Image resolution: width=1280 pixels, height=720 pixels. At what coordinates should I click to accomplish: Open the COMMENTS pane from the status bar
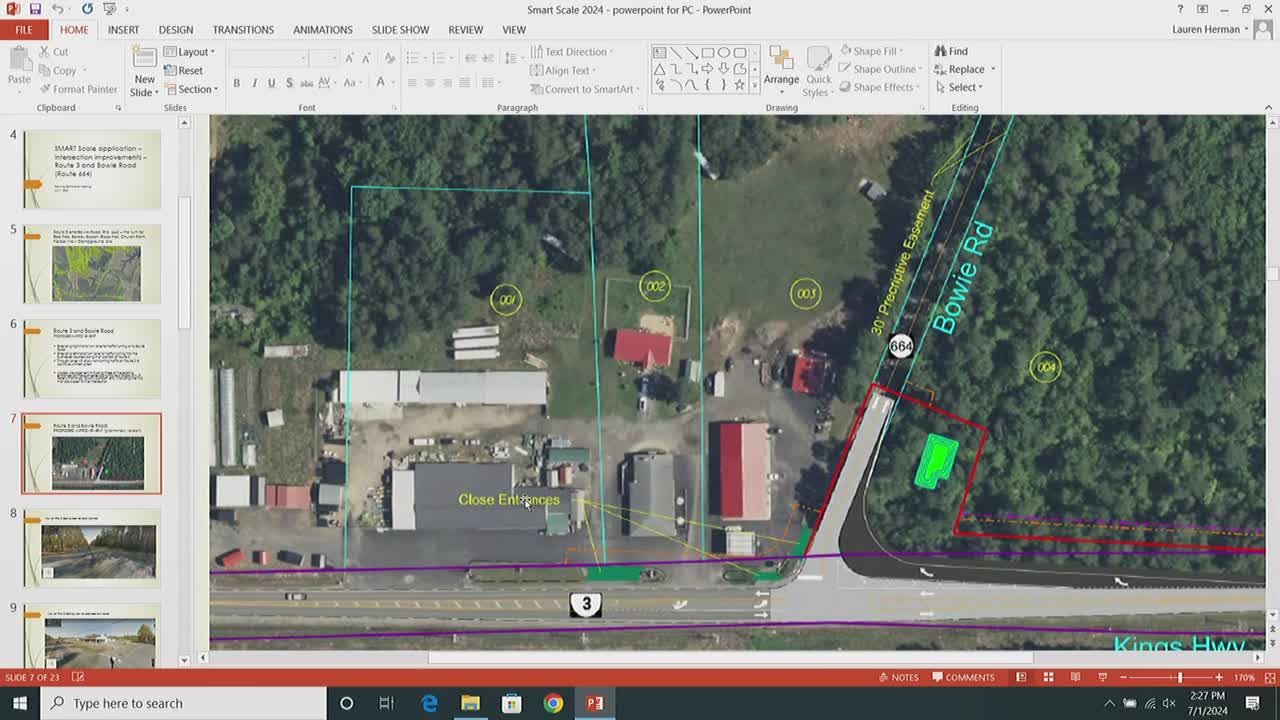[963, 677]
